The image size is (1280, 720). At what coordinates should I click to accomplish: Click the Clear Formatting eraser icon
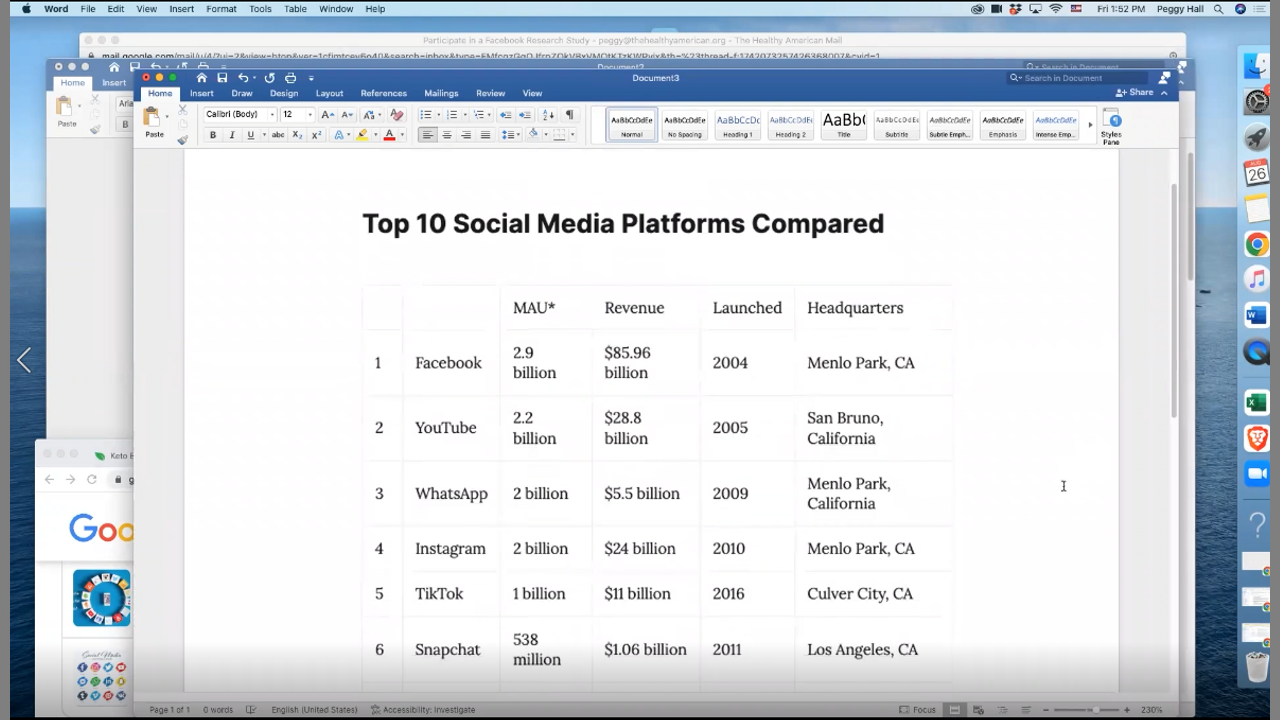(x=397, y=115)
